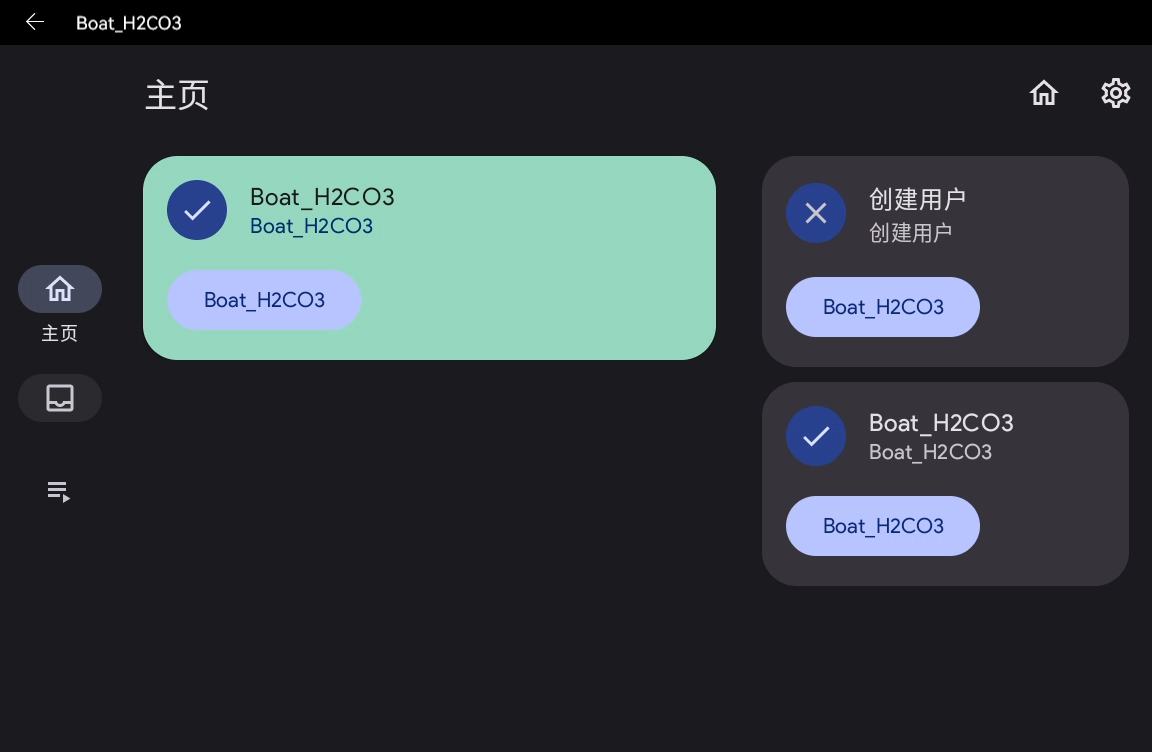This screenshot has height=752, width=1152.
Task: Click the checkmark on the lower Boat_H2CO3 card
Action: coord(815,436)
